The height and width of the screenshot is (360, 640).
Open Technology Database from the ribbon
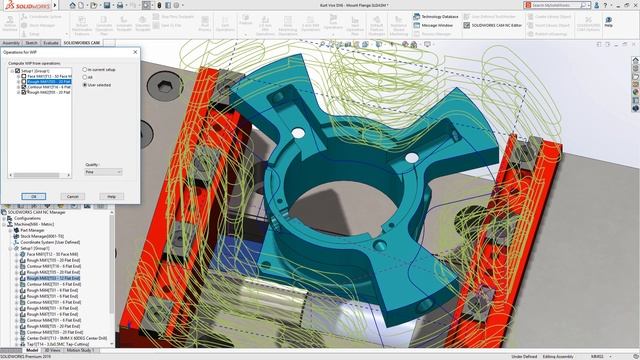pos(436,17)
